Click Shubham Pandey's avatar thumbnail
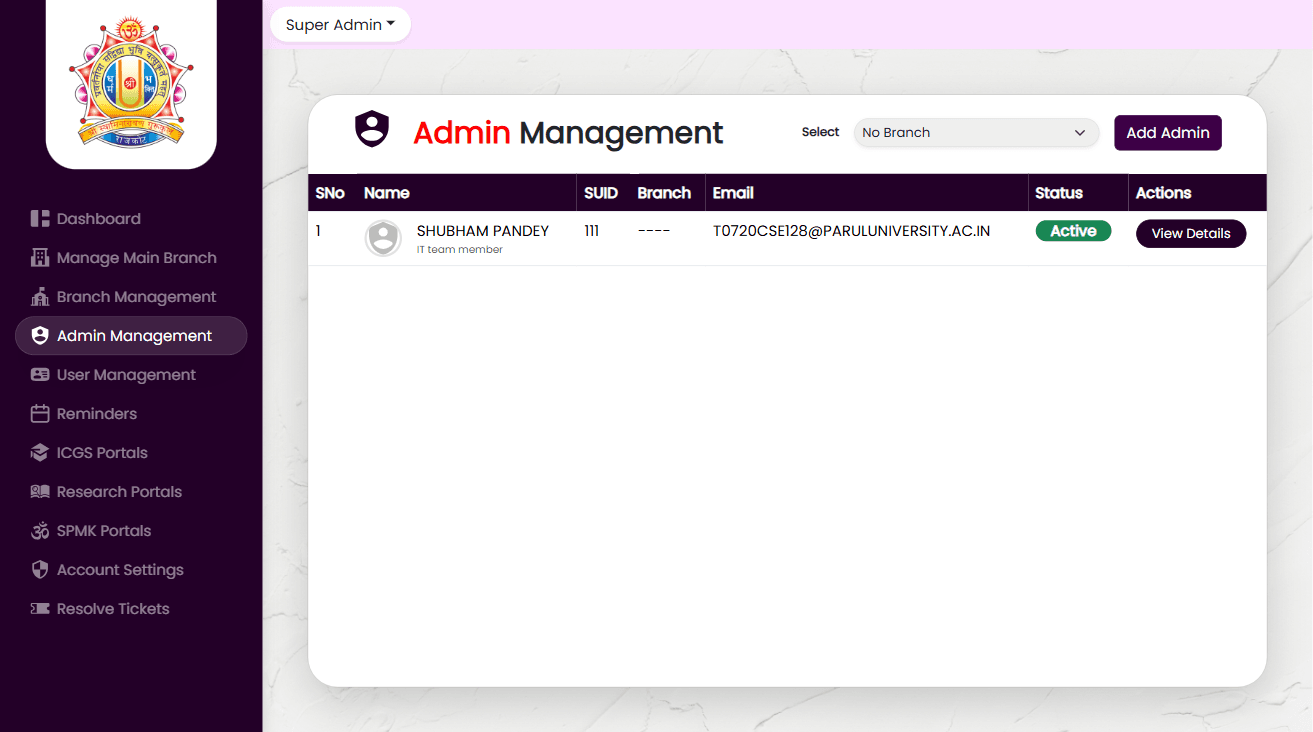1313x732 pixels. (383, 238)
